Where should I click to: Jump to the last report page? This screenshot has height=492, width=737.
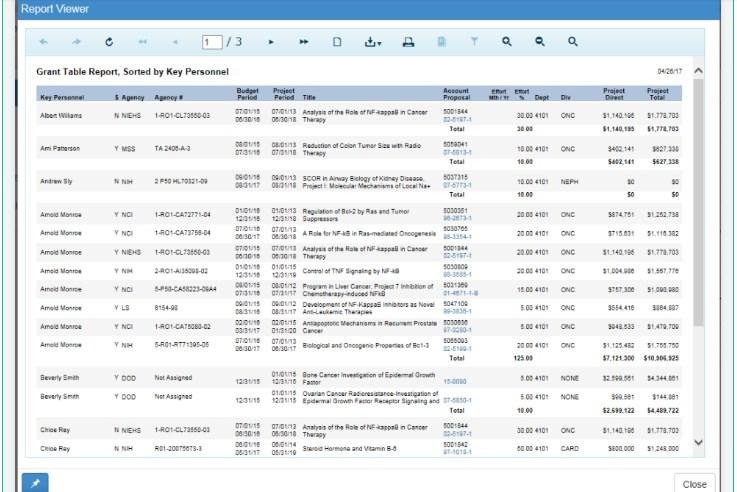coord(303,42)
